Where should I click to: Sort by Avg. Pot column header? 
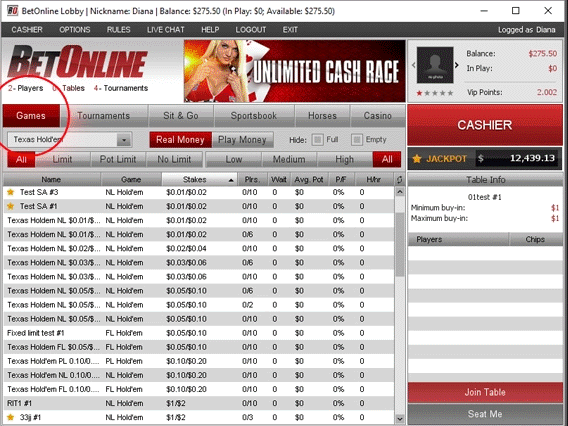pyautogui.click(x=309, y=180)
